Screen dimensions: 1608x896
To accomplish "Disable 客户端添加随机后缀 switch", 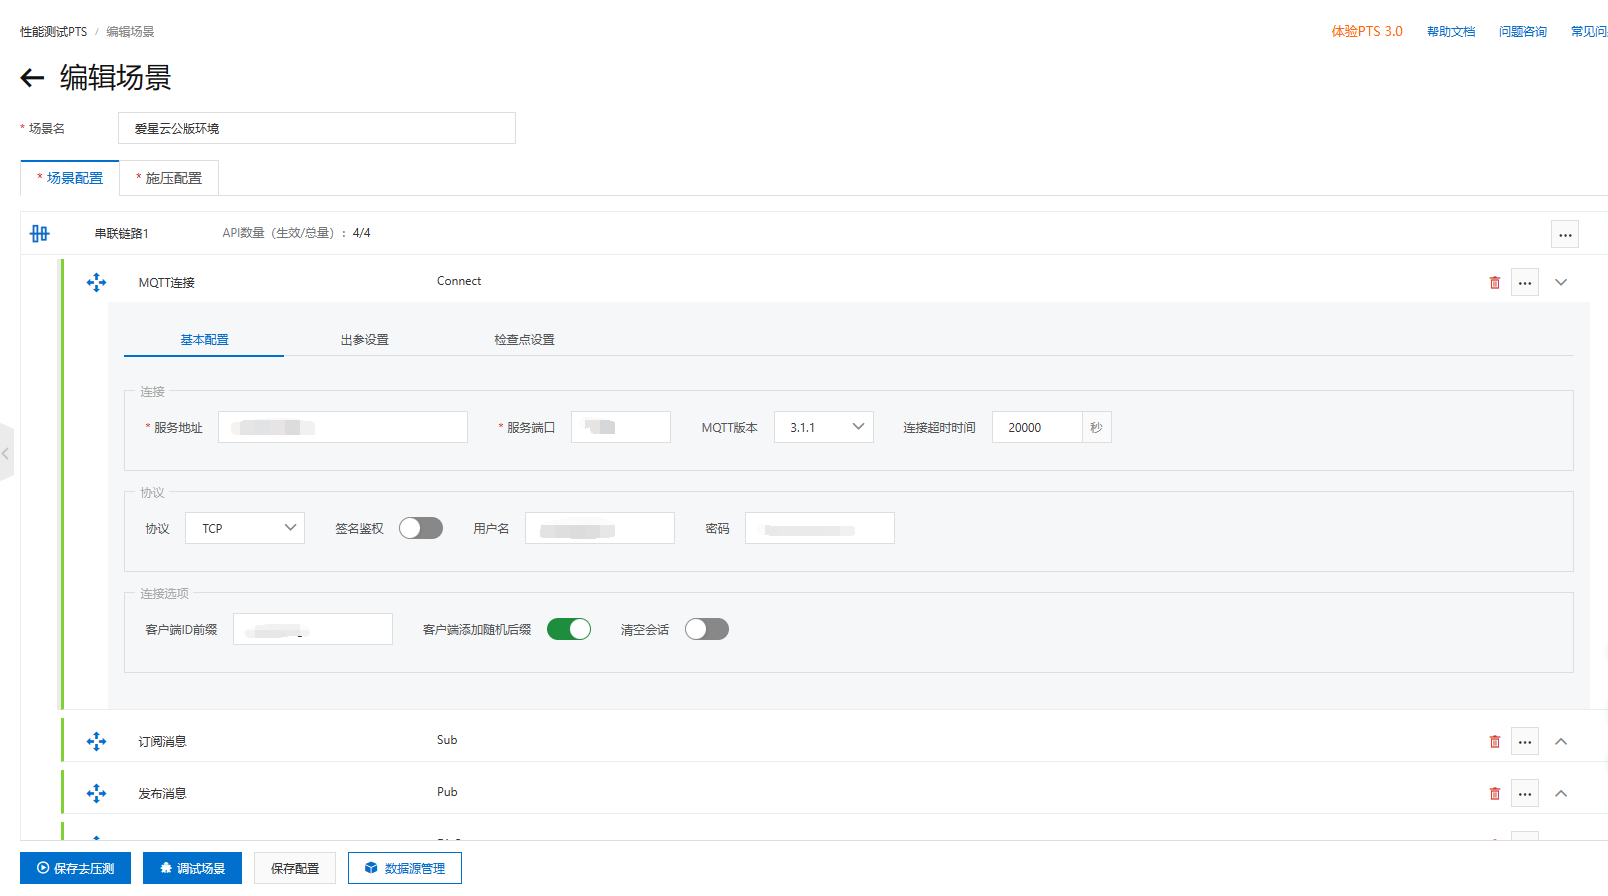I will pos(569,629).
